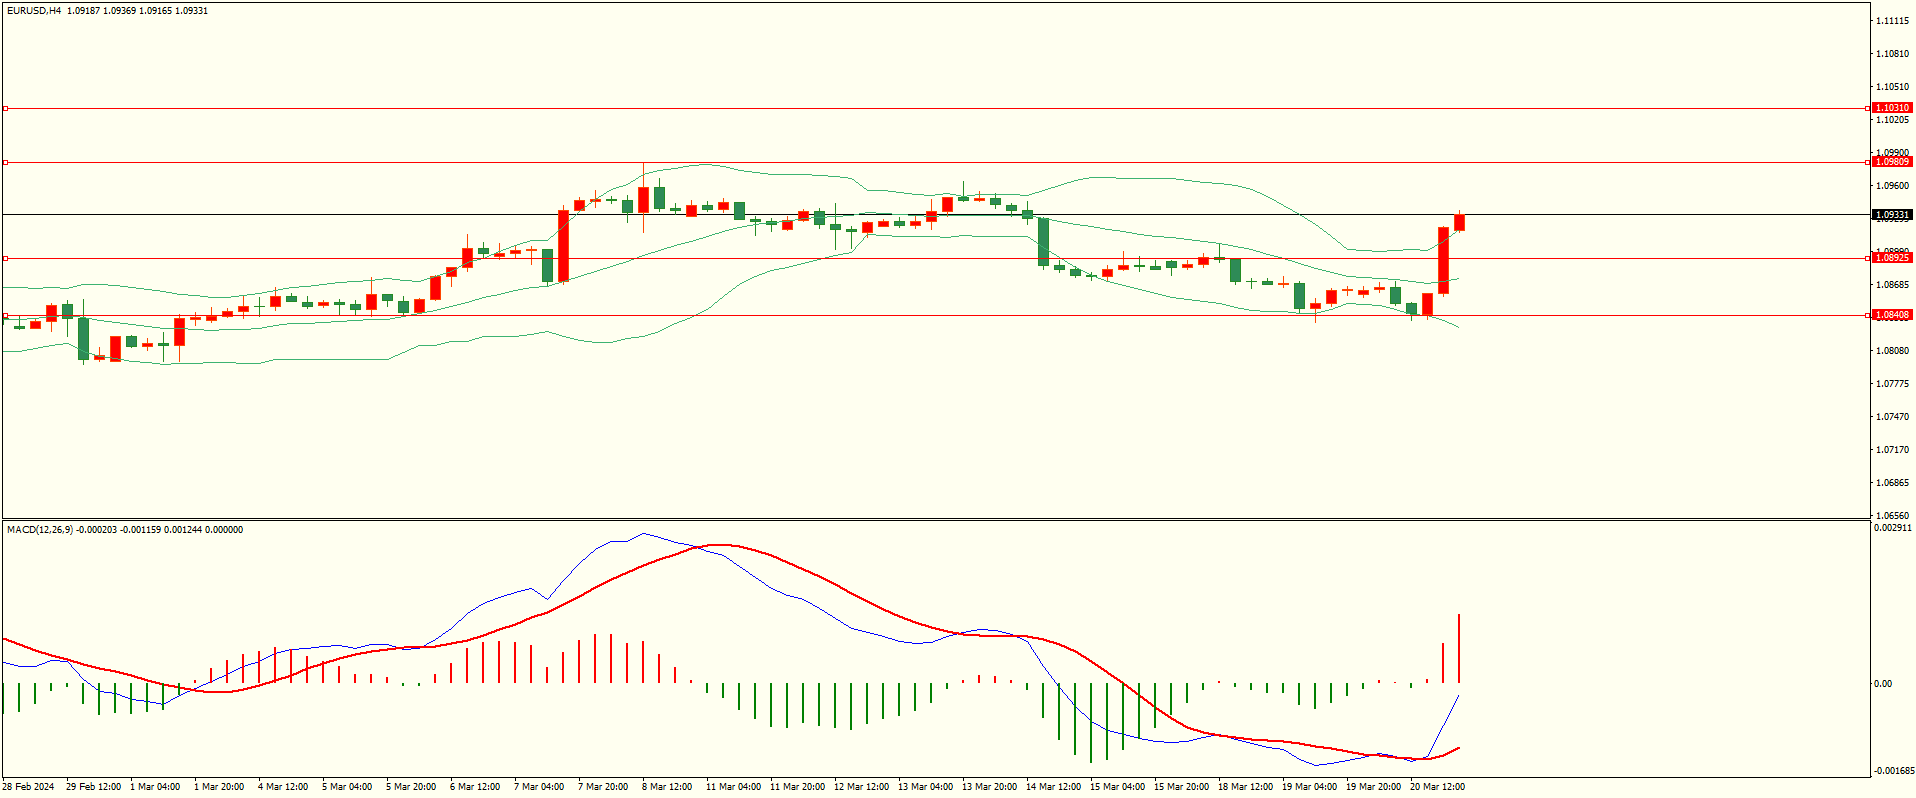Click the 12 Mar 12:00 time label
1916x798 pixels.
(x=861, y=787)
